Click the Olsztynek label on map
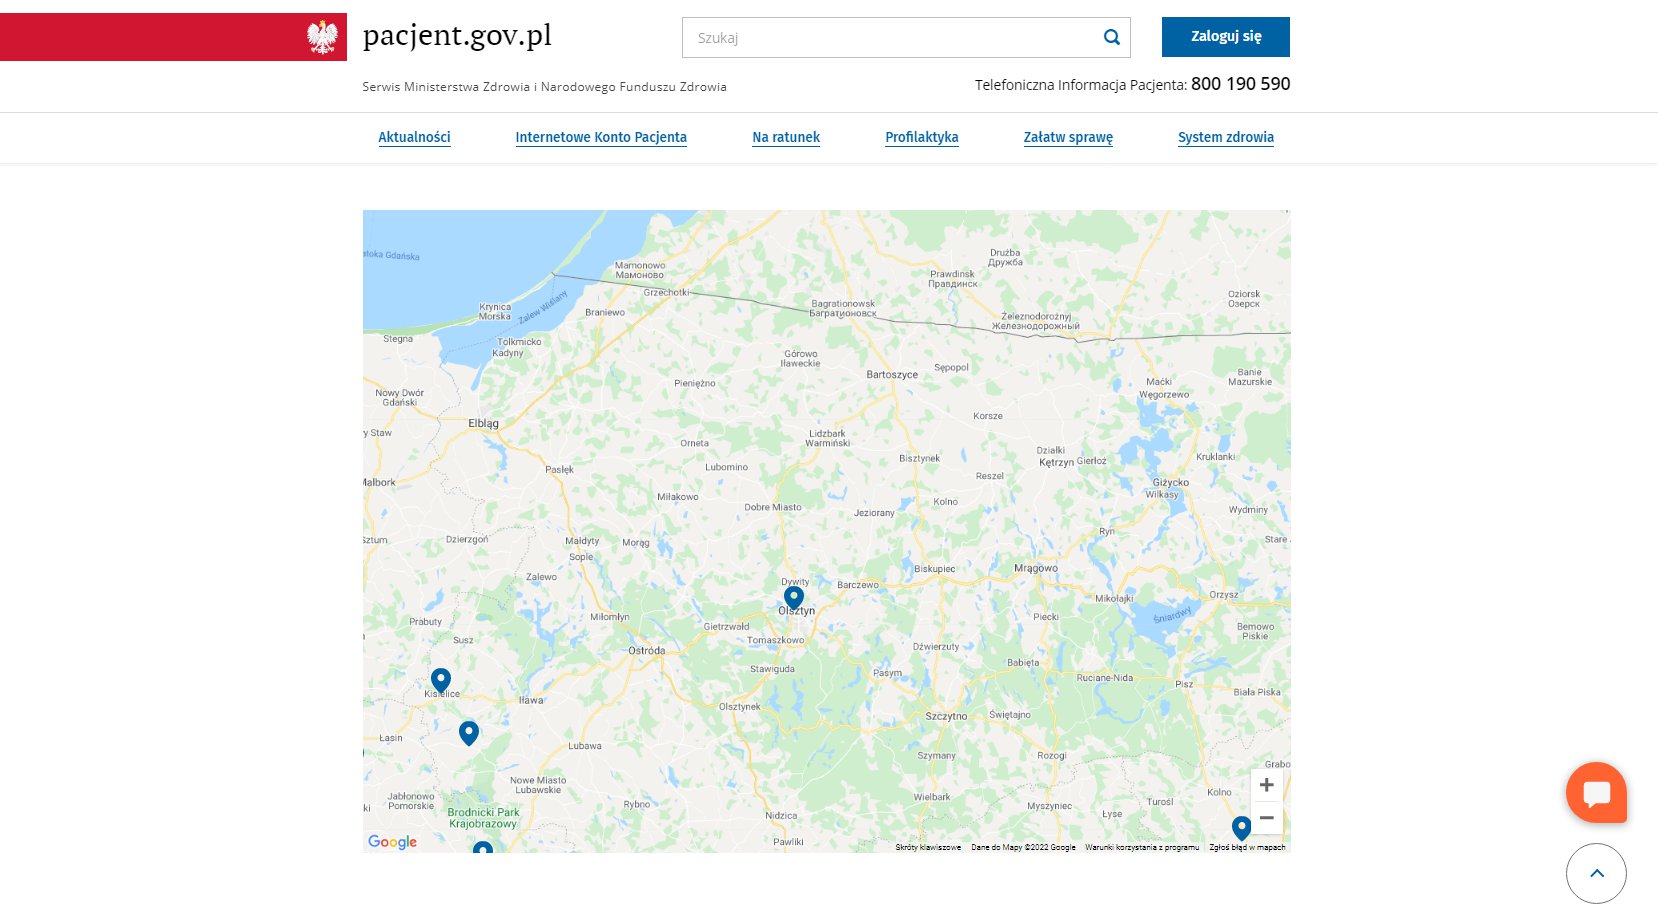The width and height of the screenshot is (1658, 904). [740, 707]
